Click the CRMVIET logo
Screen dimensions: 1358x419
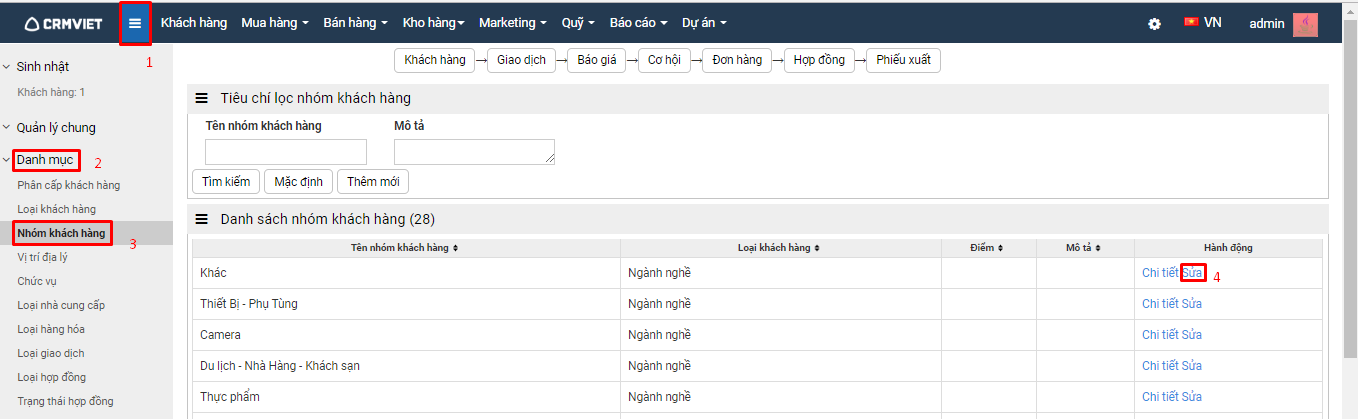(x=63, y=23)
